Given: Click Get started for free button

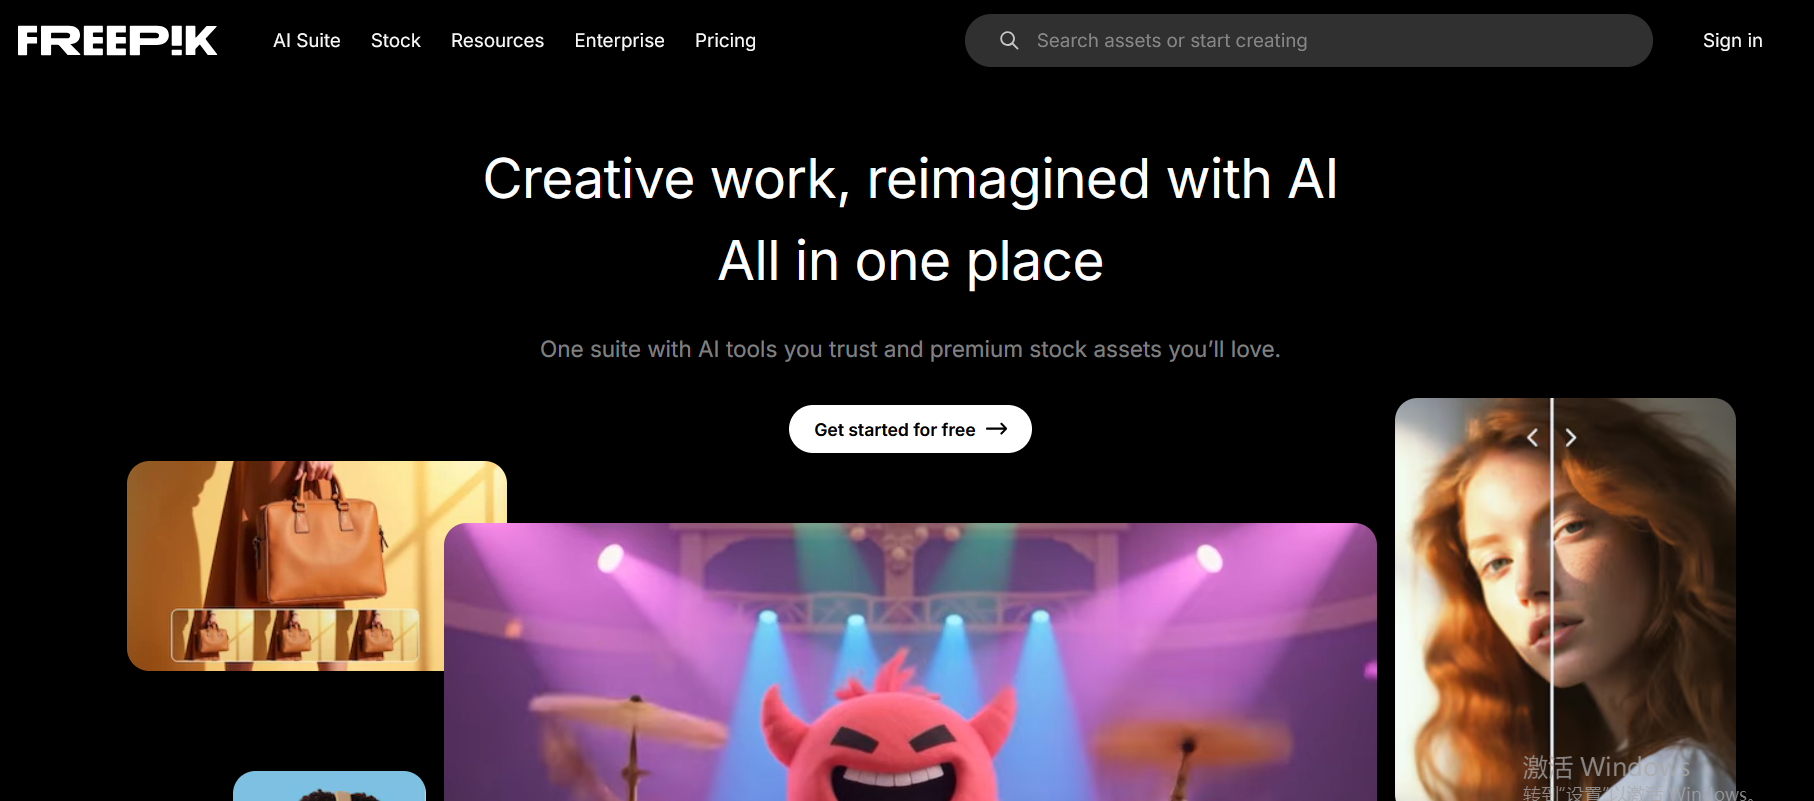Looking at the screenshot, I should point(910,429).
